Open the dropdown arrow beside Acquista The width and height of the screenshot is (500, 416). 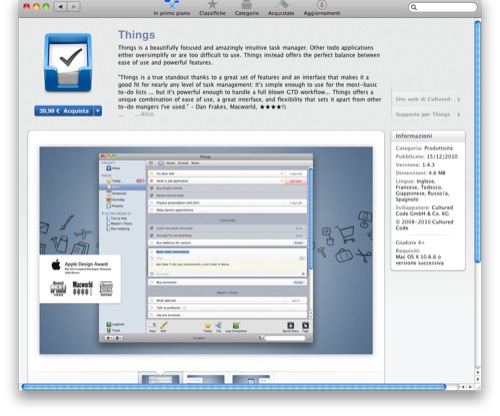98,111
